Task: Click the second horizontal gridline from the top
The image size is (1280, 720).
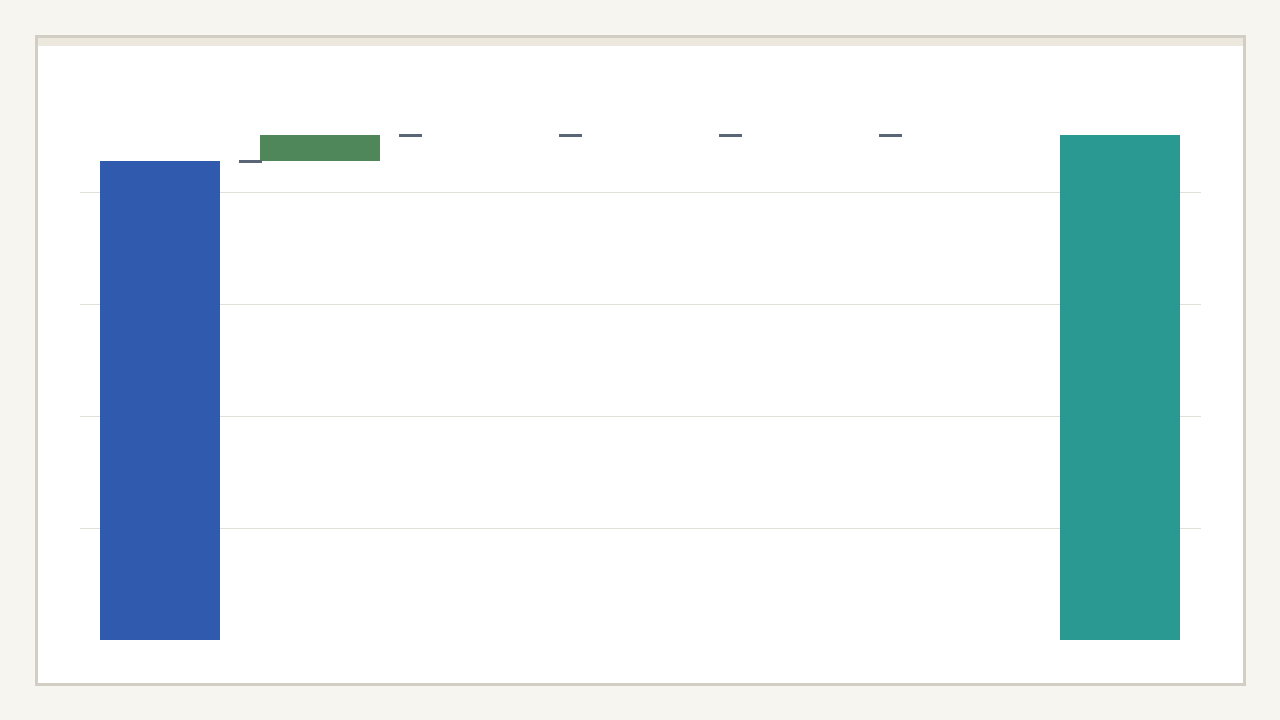Action: point(640,304)
